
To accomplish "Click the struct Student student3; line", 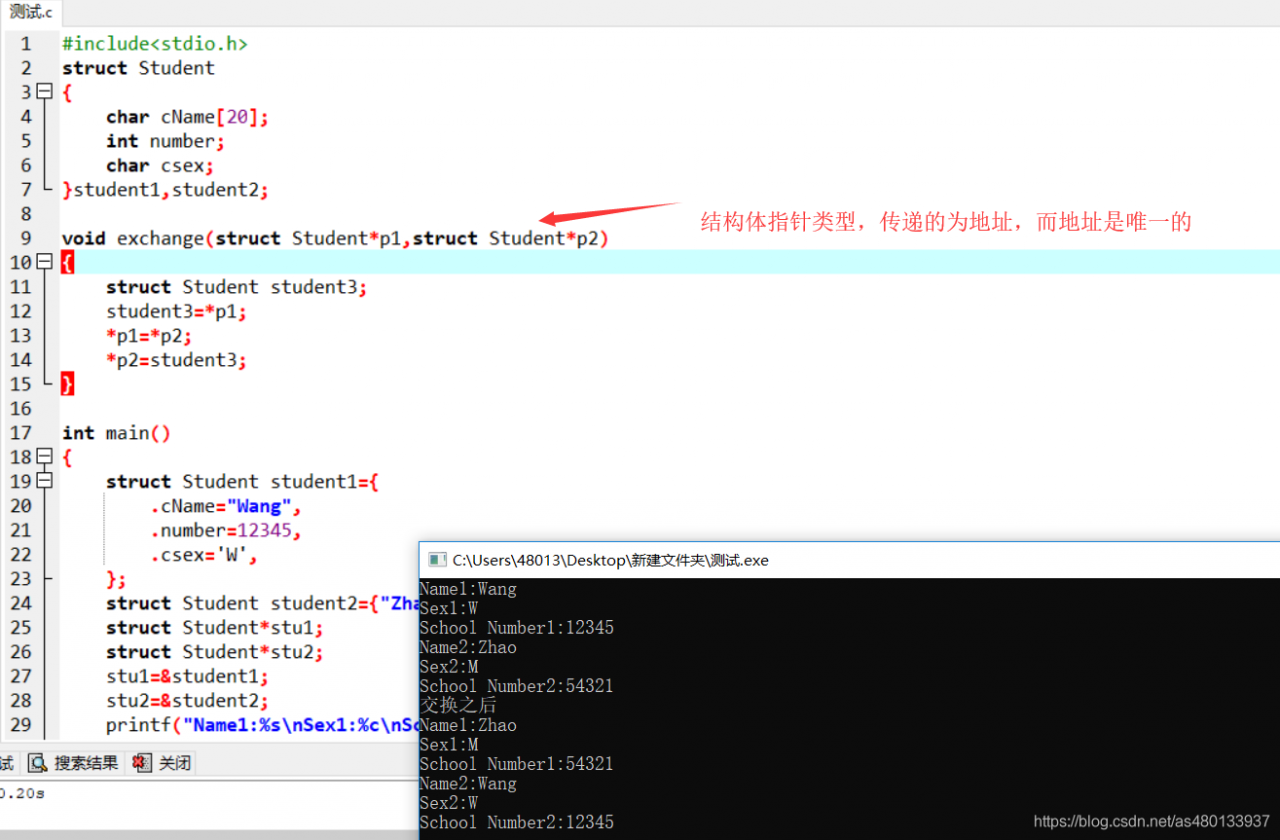I will tap(237, 287).
